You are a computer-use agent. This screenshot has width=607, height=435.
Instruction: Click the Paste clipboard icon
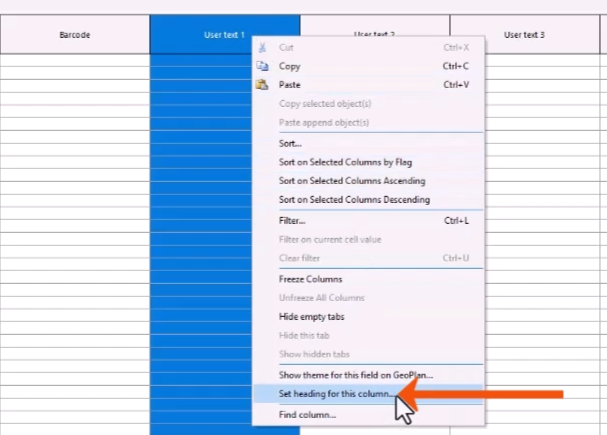pyautogui.click(x=262, y=85)
